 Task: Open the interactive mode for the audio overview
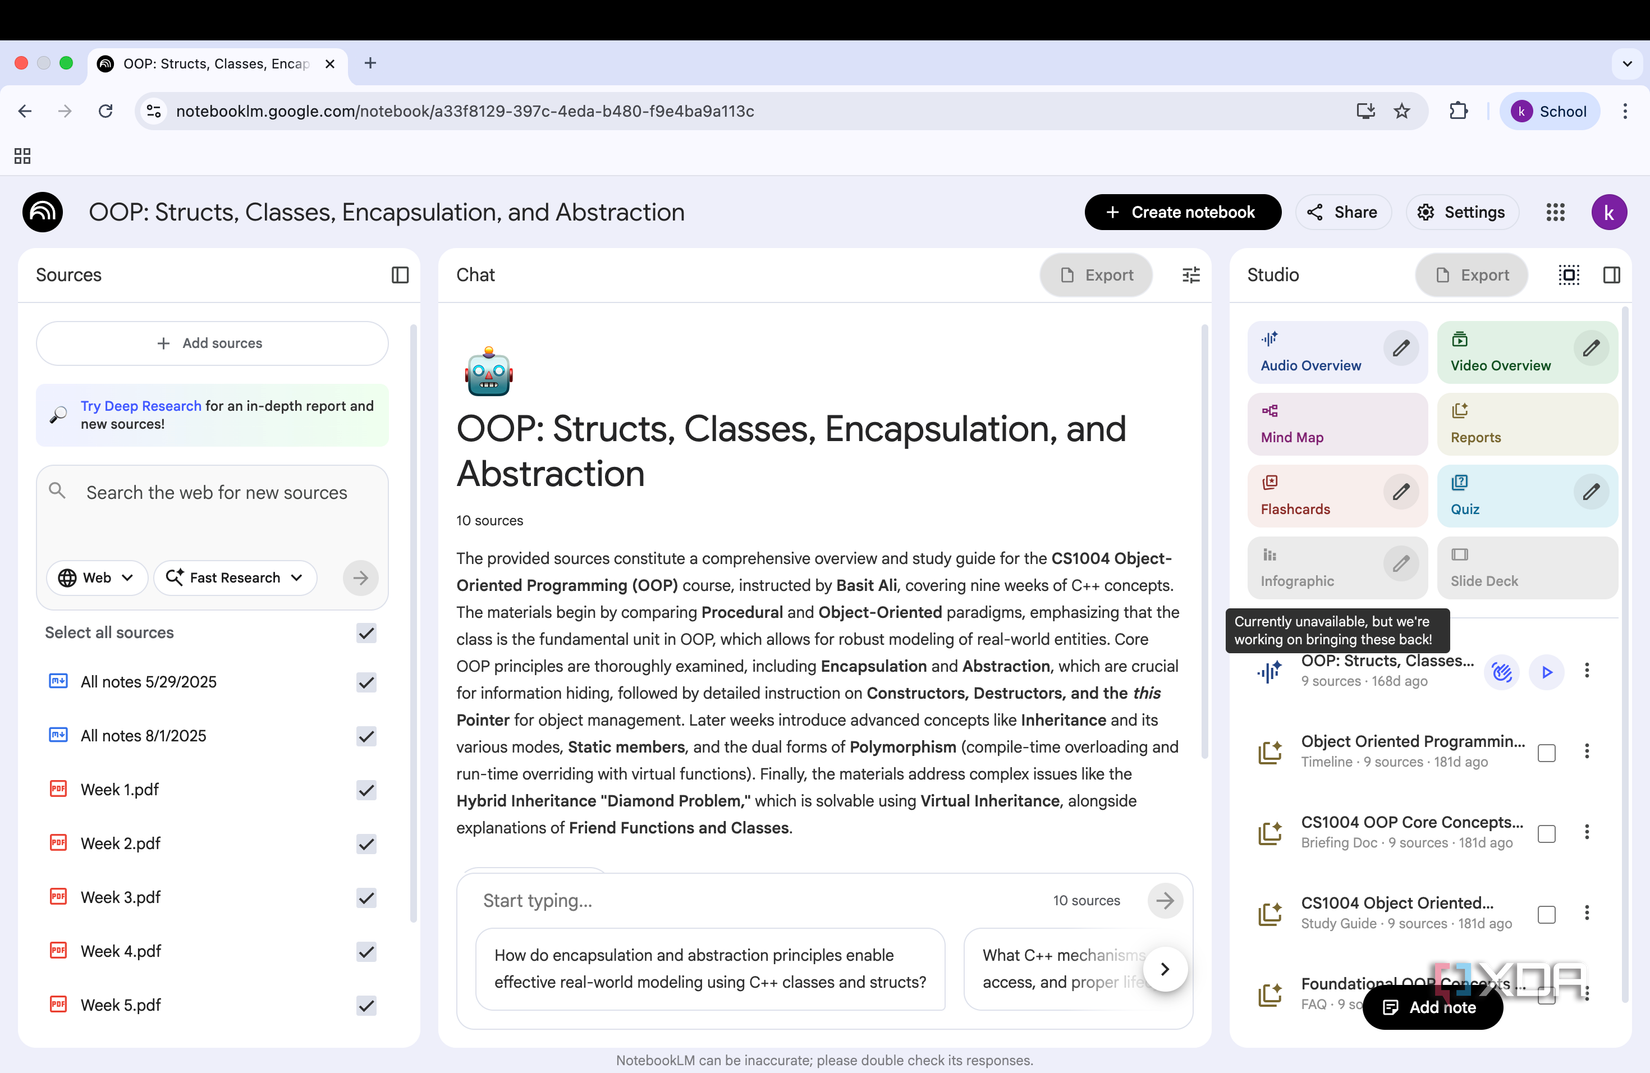click(x=1501, y=671)
